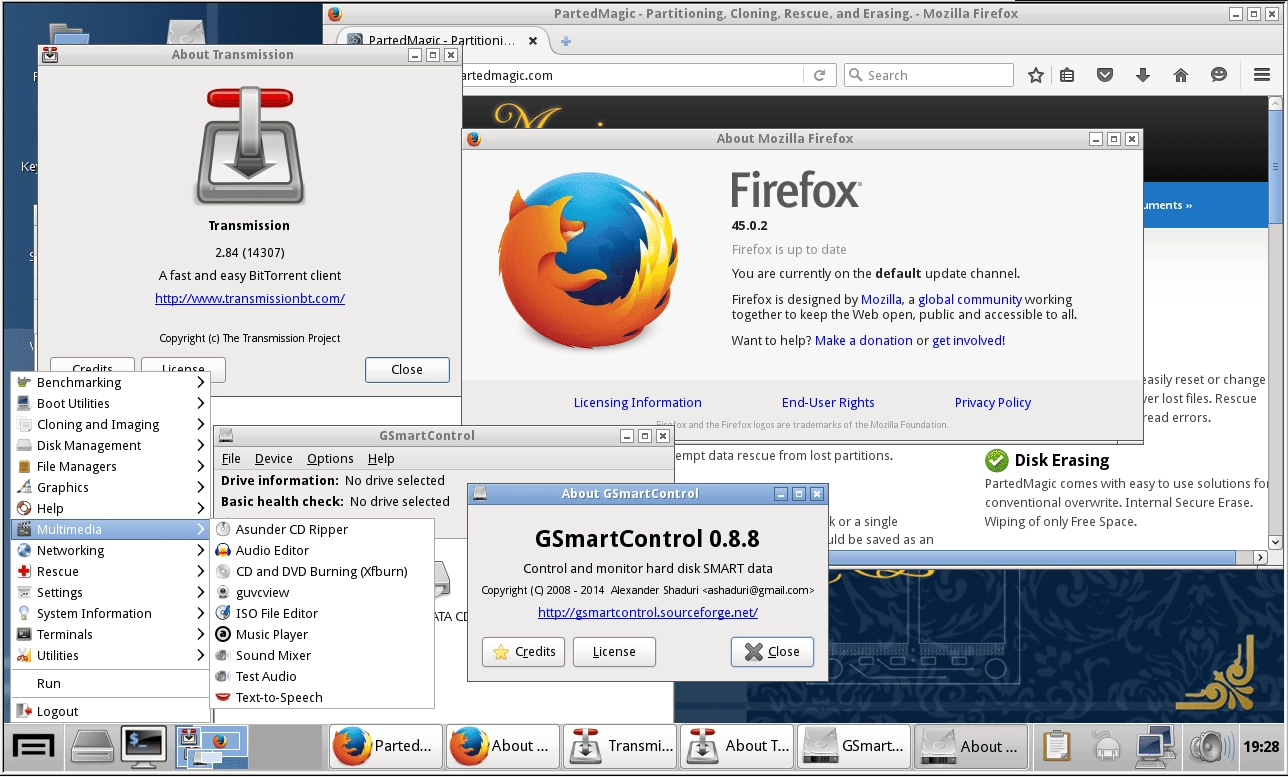Select Run from the start menu
Image resolution: width=1288 pixels, height=777 pixels.
tap(110, 683)
